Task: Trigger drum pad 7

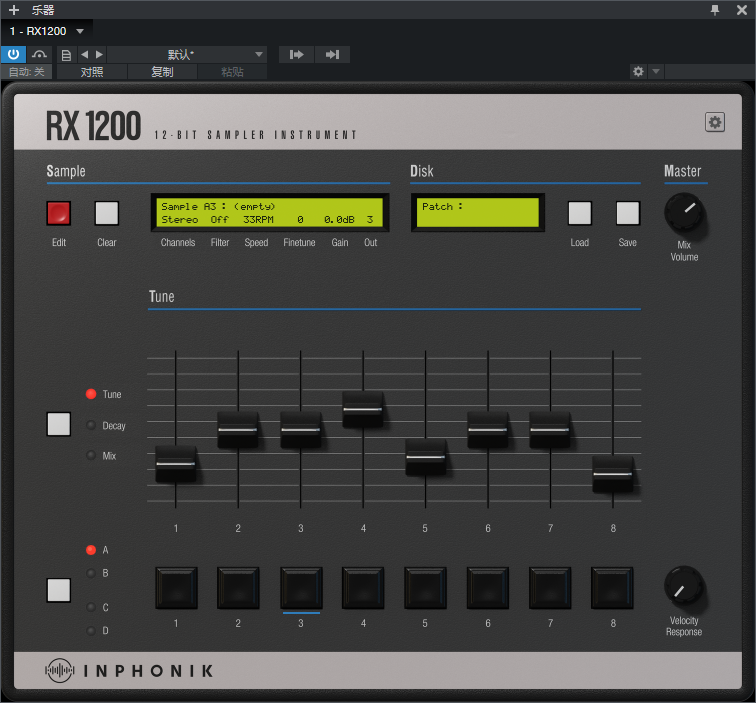Action: tap(550, 588)
